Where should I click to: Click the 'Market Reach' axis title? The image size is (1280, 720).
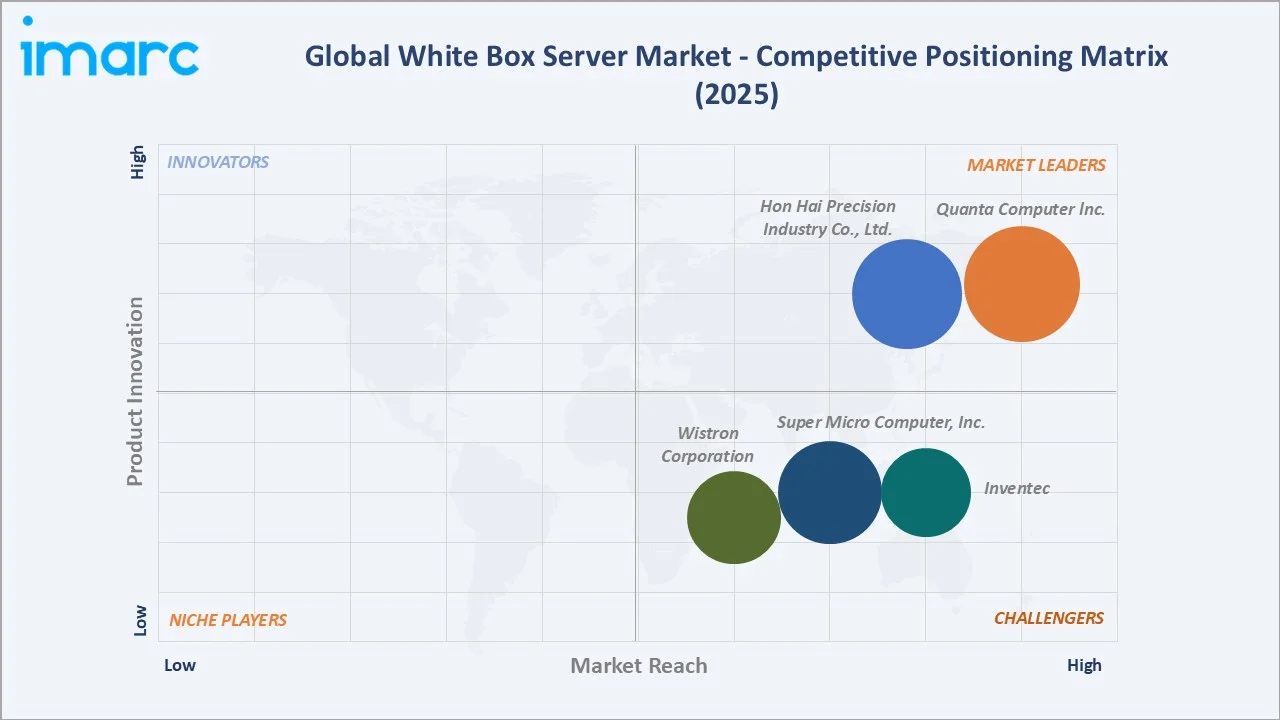click(639, 666)
